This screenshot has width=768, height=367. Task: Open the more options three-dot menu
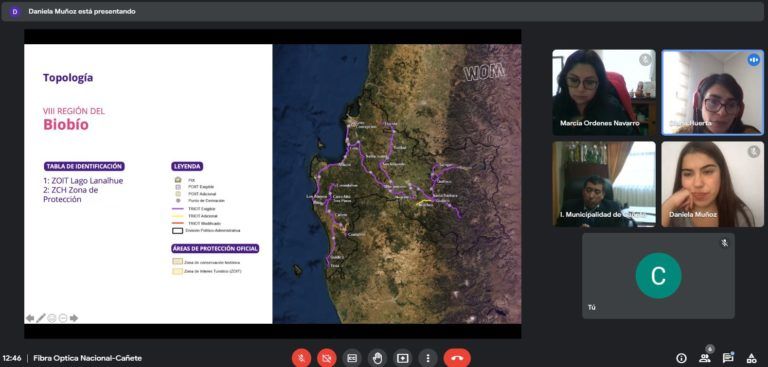(x=428, y=358)
